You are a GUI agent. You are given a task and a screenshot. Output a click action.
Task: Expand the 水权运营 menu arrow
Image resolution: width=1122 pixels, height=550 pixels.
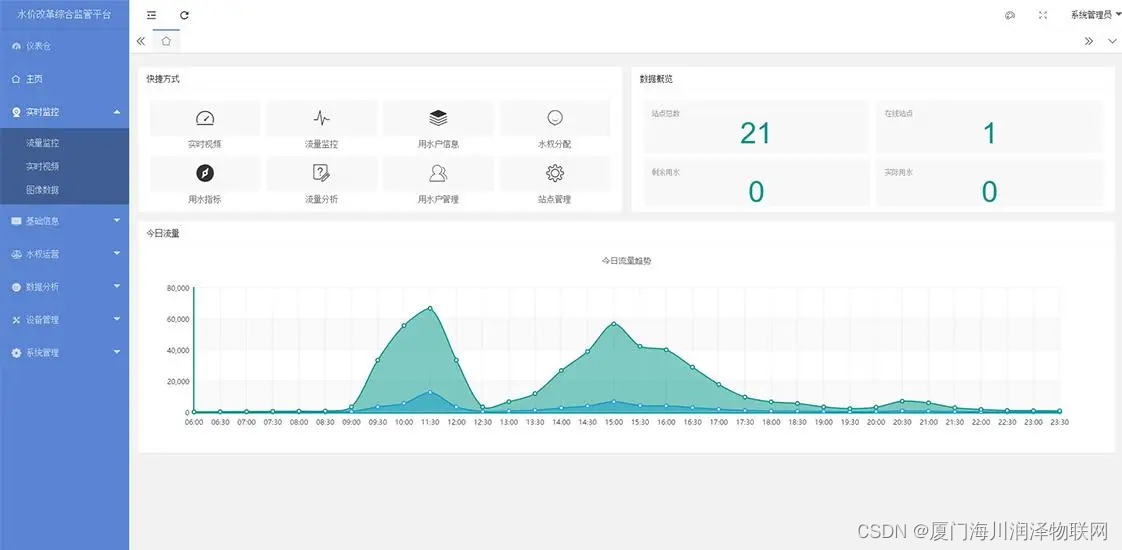[117, 254]
